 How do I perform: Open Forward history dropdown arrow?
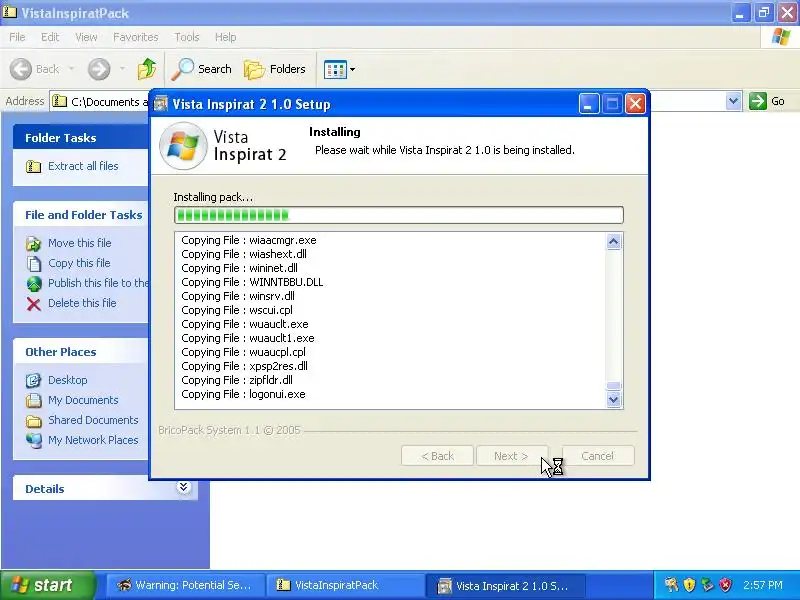point(122,68)
